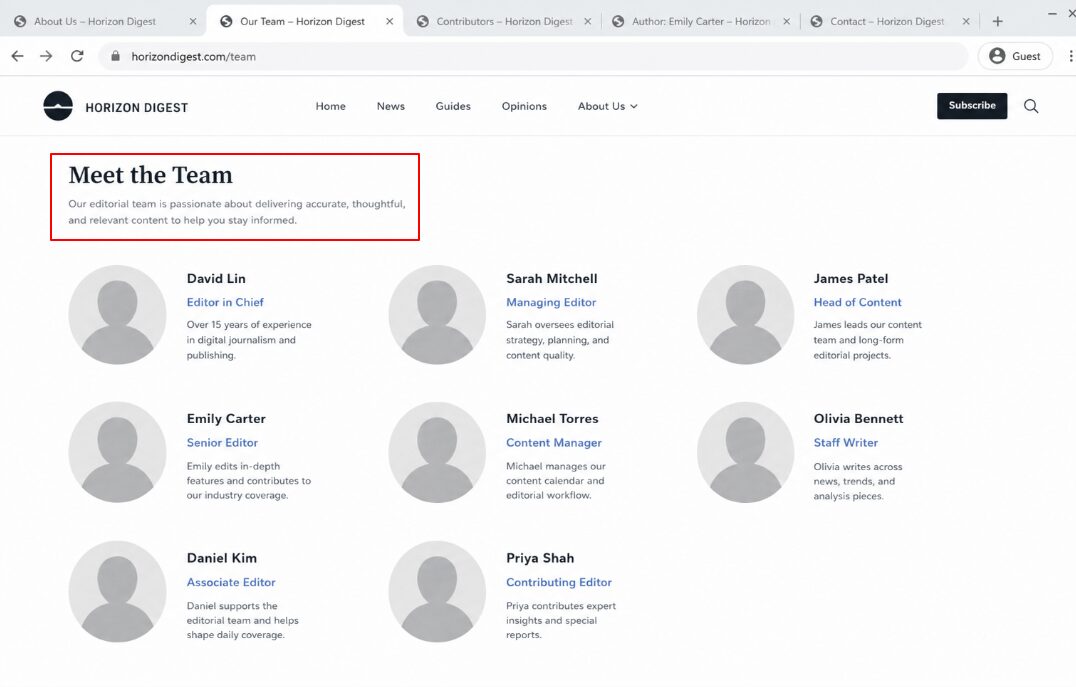Open a new tab with plus icon
This screenshot has height=687, width=1076.
click(x=998, y=21)
